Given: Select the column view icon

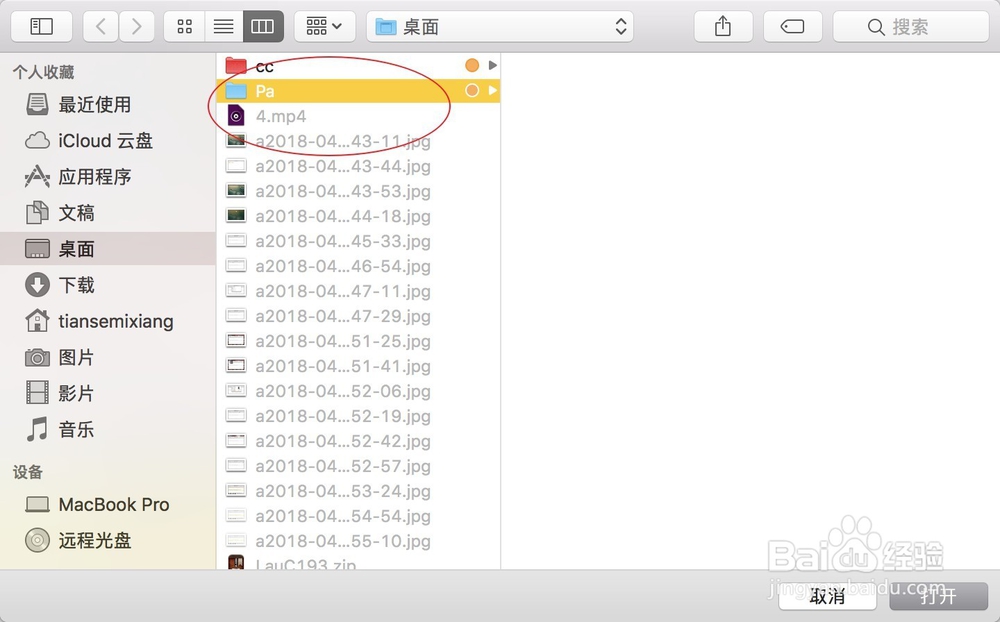Looking at the screenshot, I should (261, 26).
